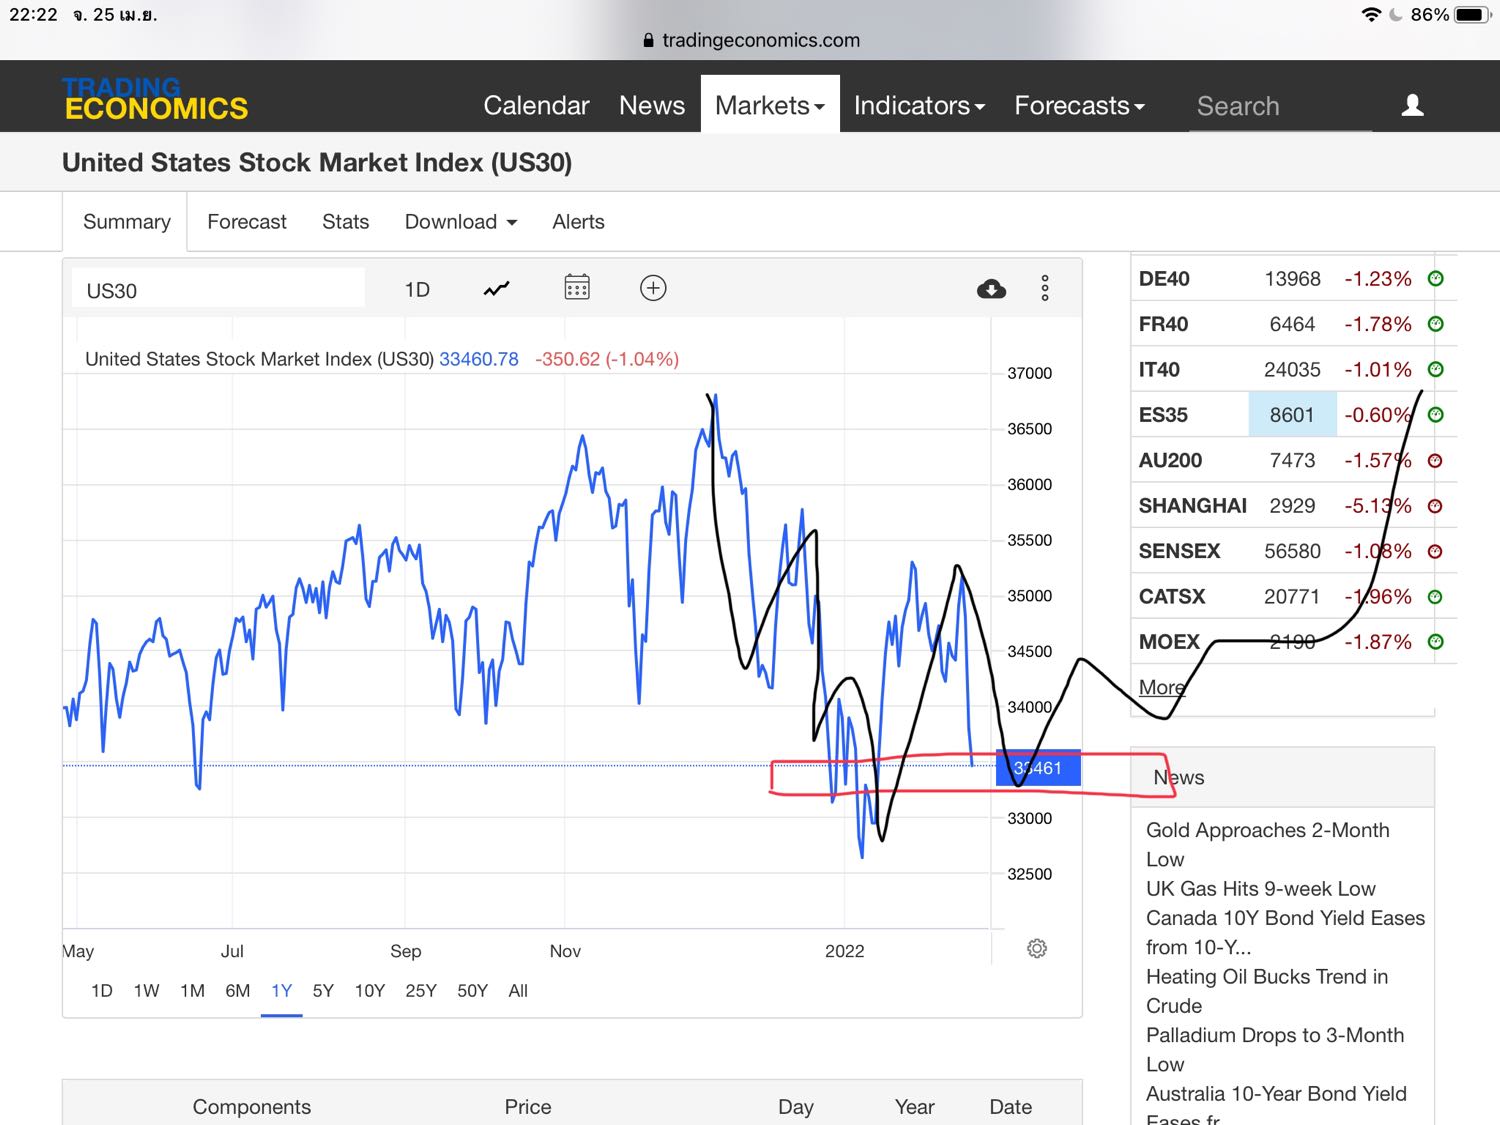Click the More markets link

(1161, 687)
